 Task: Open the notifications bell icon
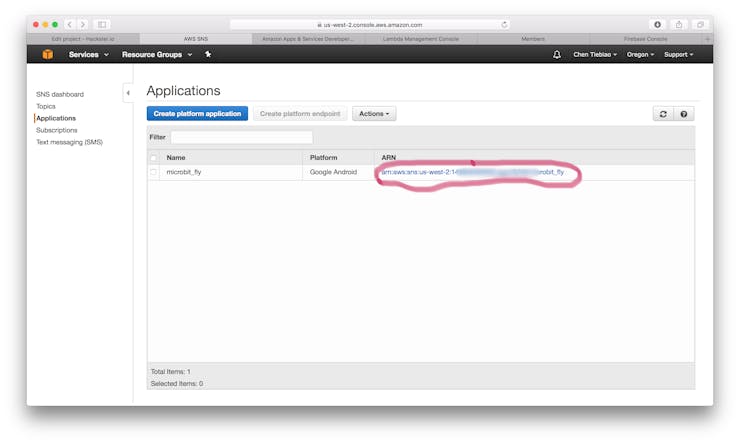click(557, 55)
